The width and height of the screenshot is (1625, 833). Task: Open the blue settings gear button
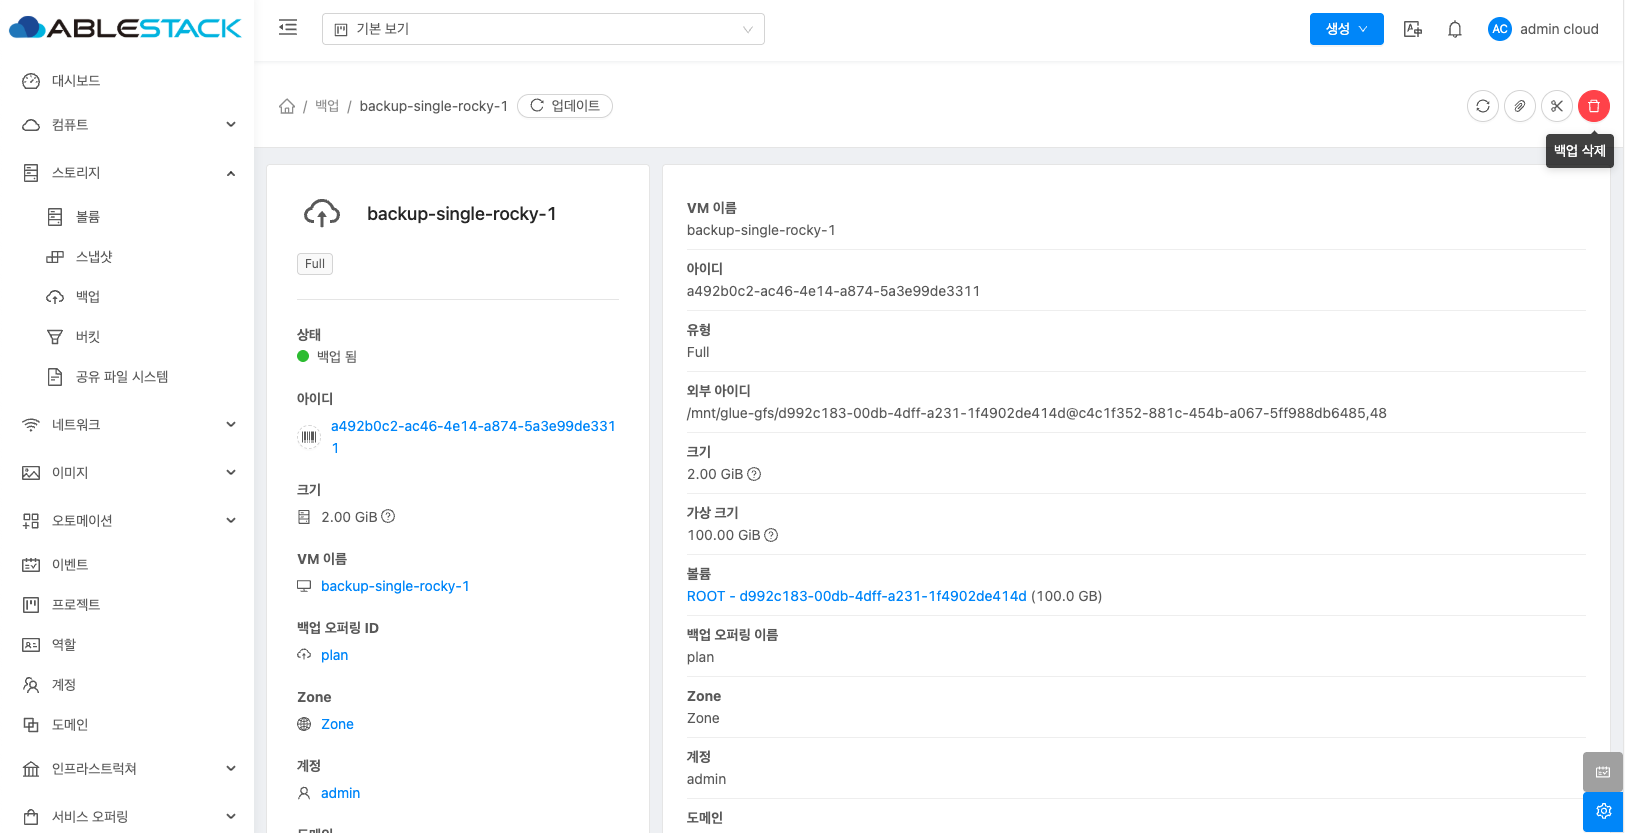(x=1603, y=811)
